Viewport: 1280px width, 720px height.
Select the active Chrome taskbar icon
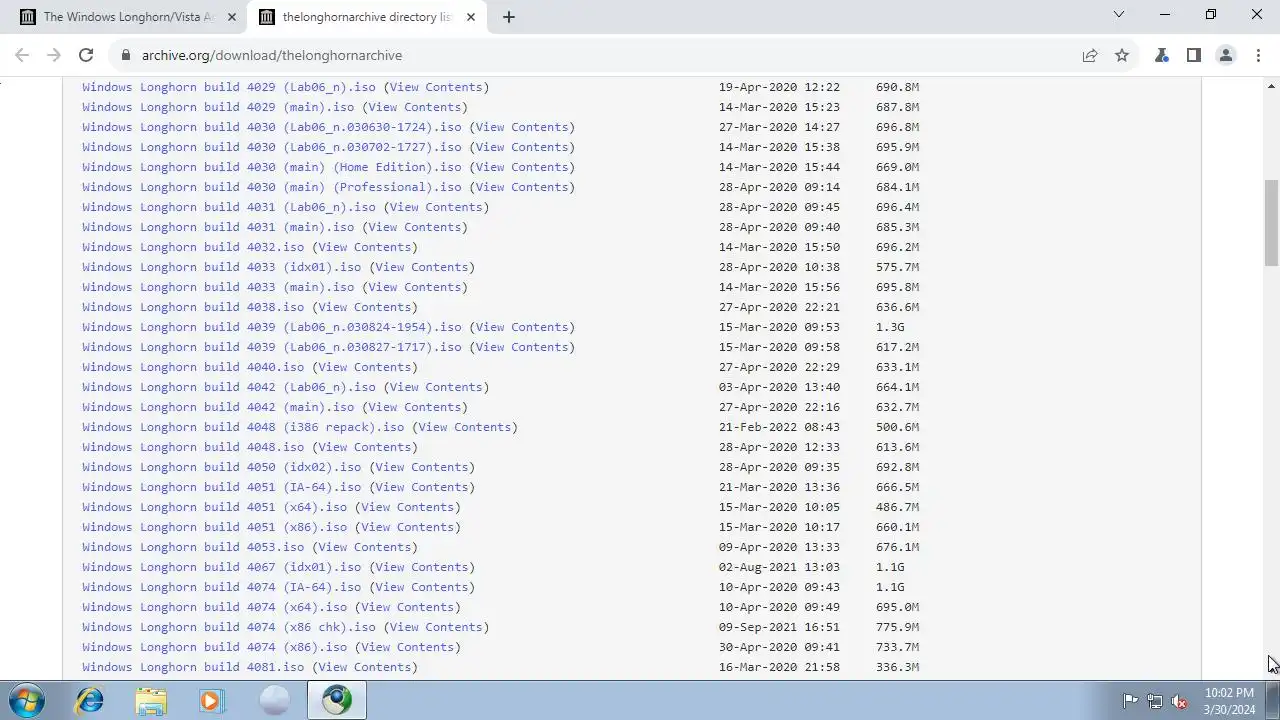coord(337,700)
